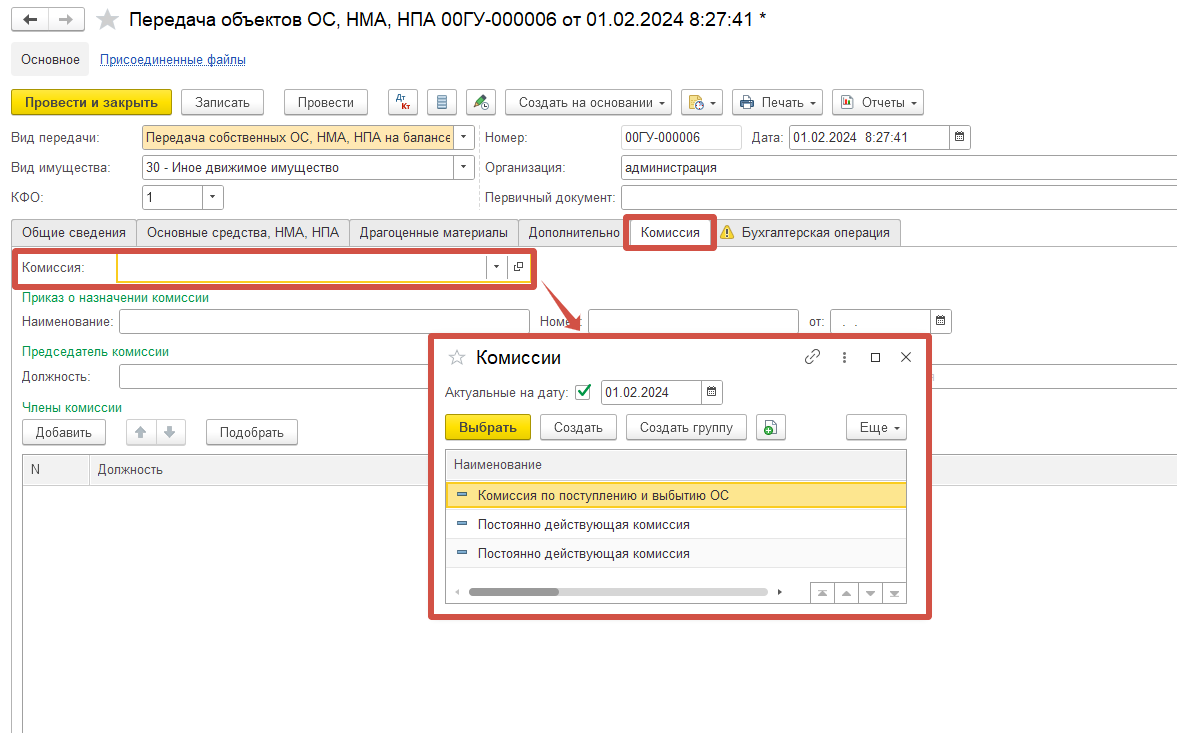Click the Наименование field of the order

pos(324,321)
